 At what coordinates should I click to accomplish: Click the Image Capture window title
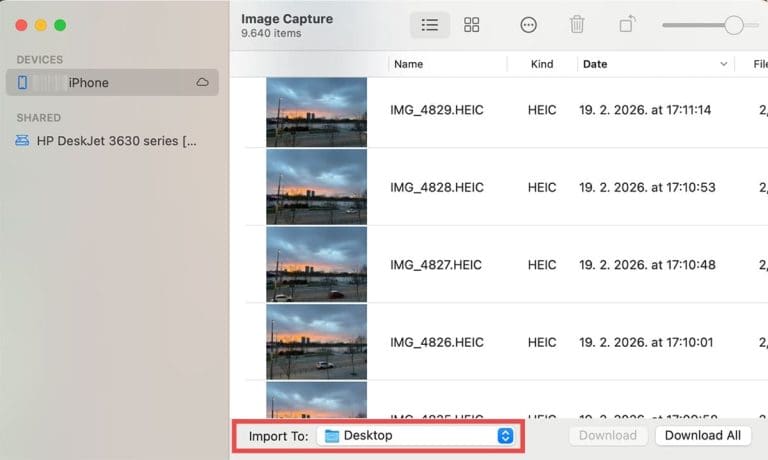click(x=287, y=19)
